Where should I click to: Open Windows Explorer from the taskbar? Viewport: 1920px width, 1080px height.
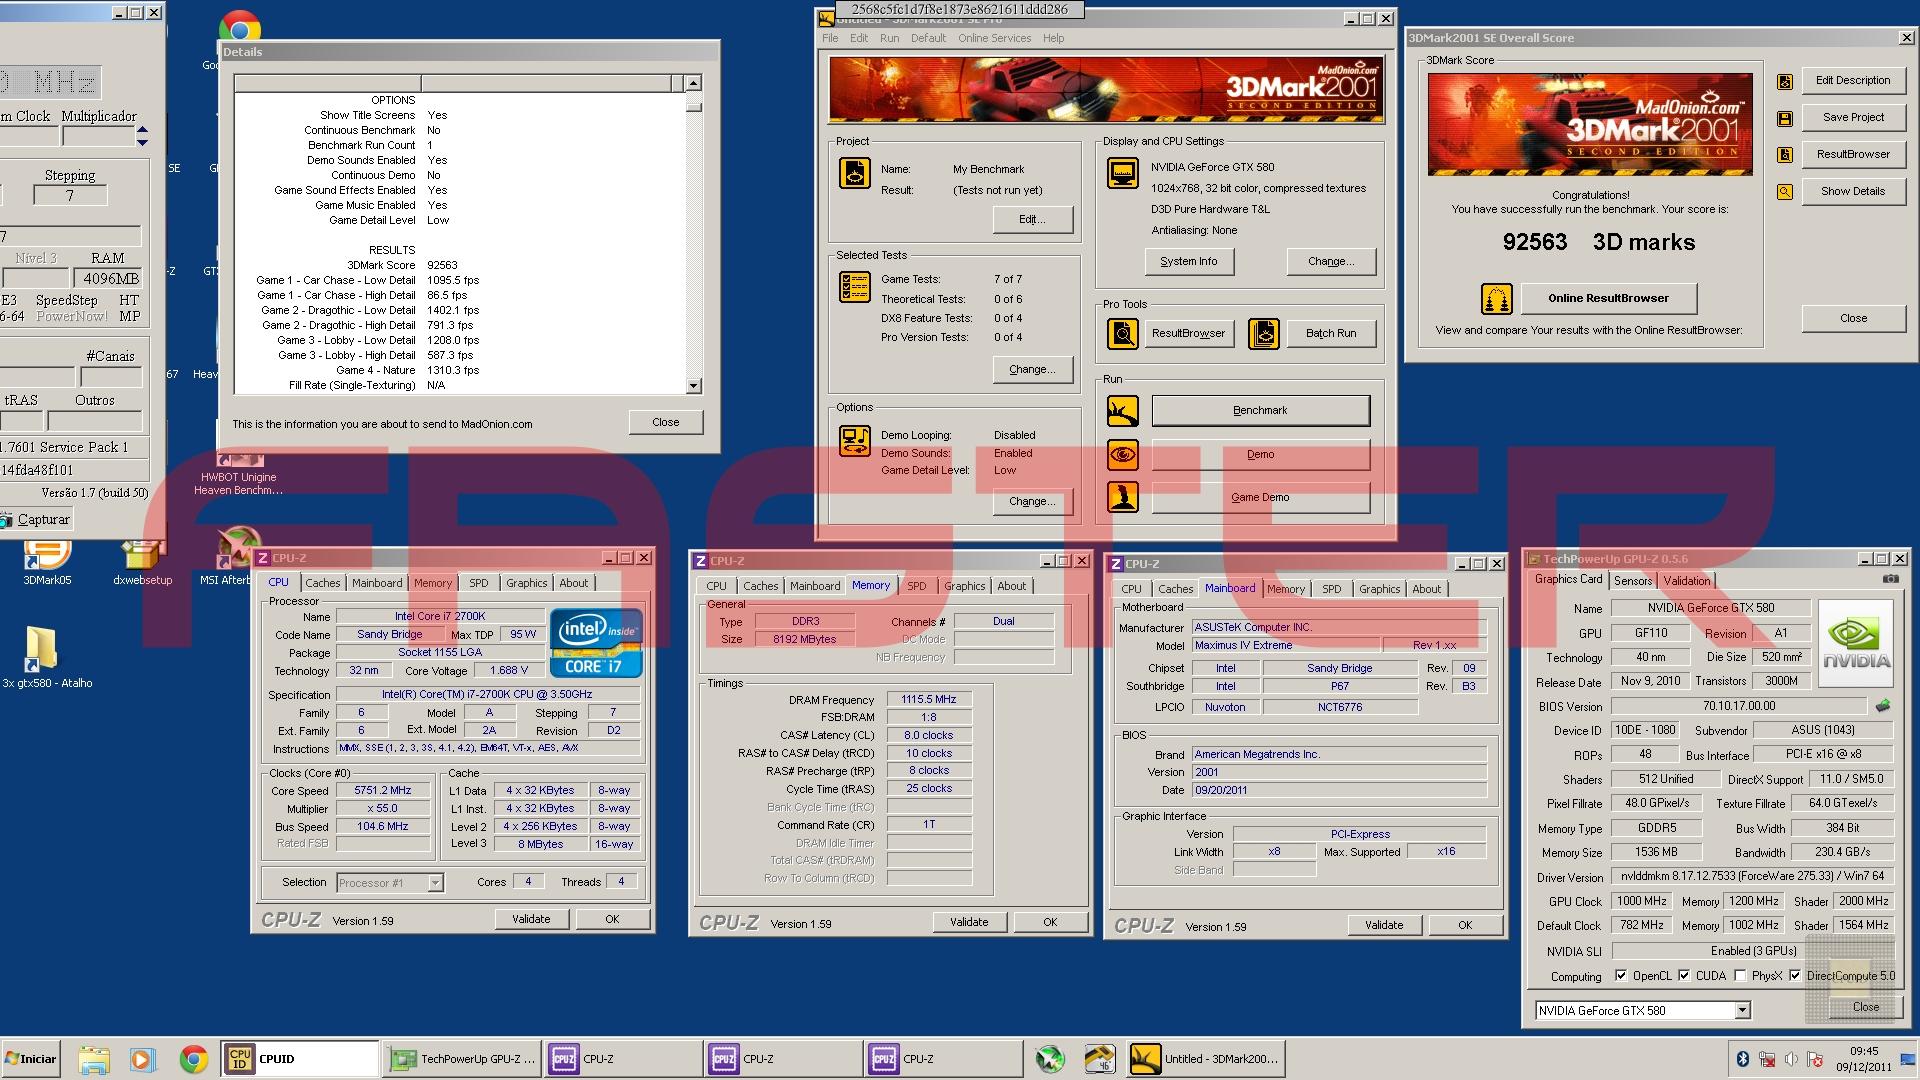[x=93, y=1059]
